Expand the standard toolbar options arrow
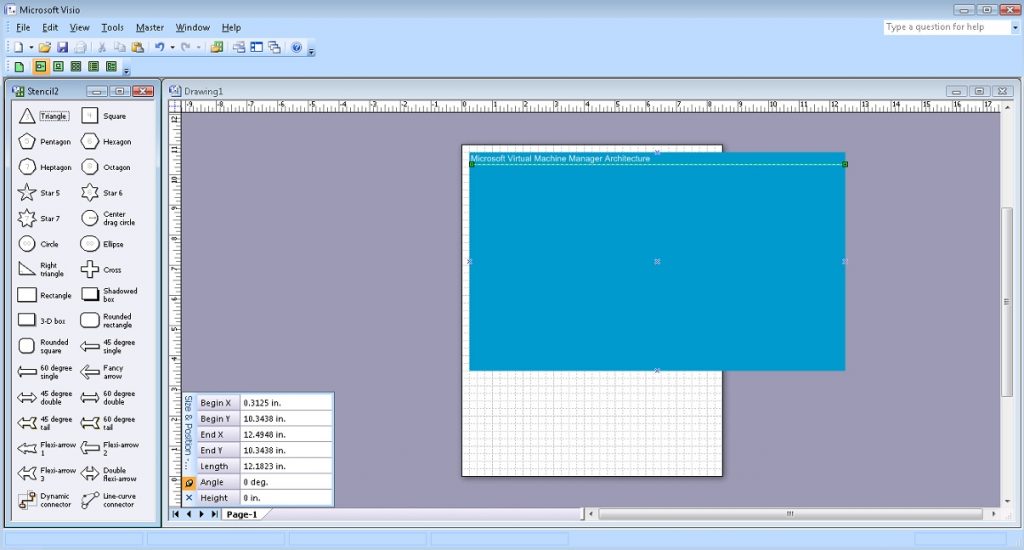 point(312,50)
